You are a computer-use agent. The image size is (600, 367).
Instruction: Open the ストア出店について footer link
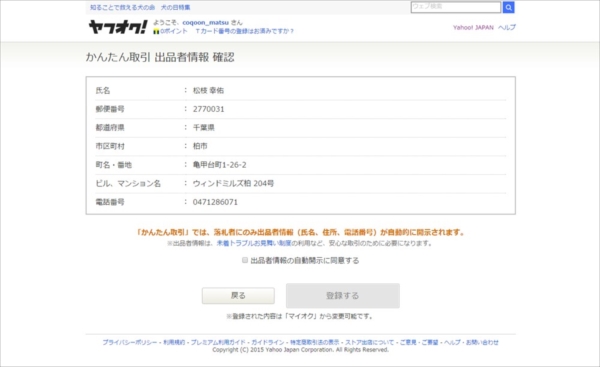(369, 342)
